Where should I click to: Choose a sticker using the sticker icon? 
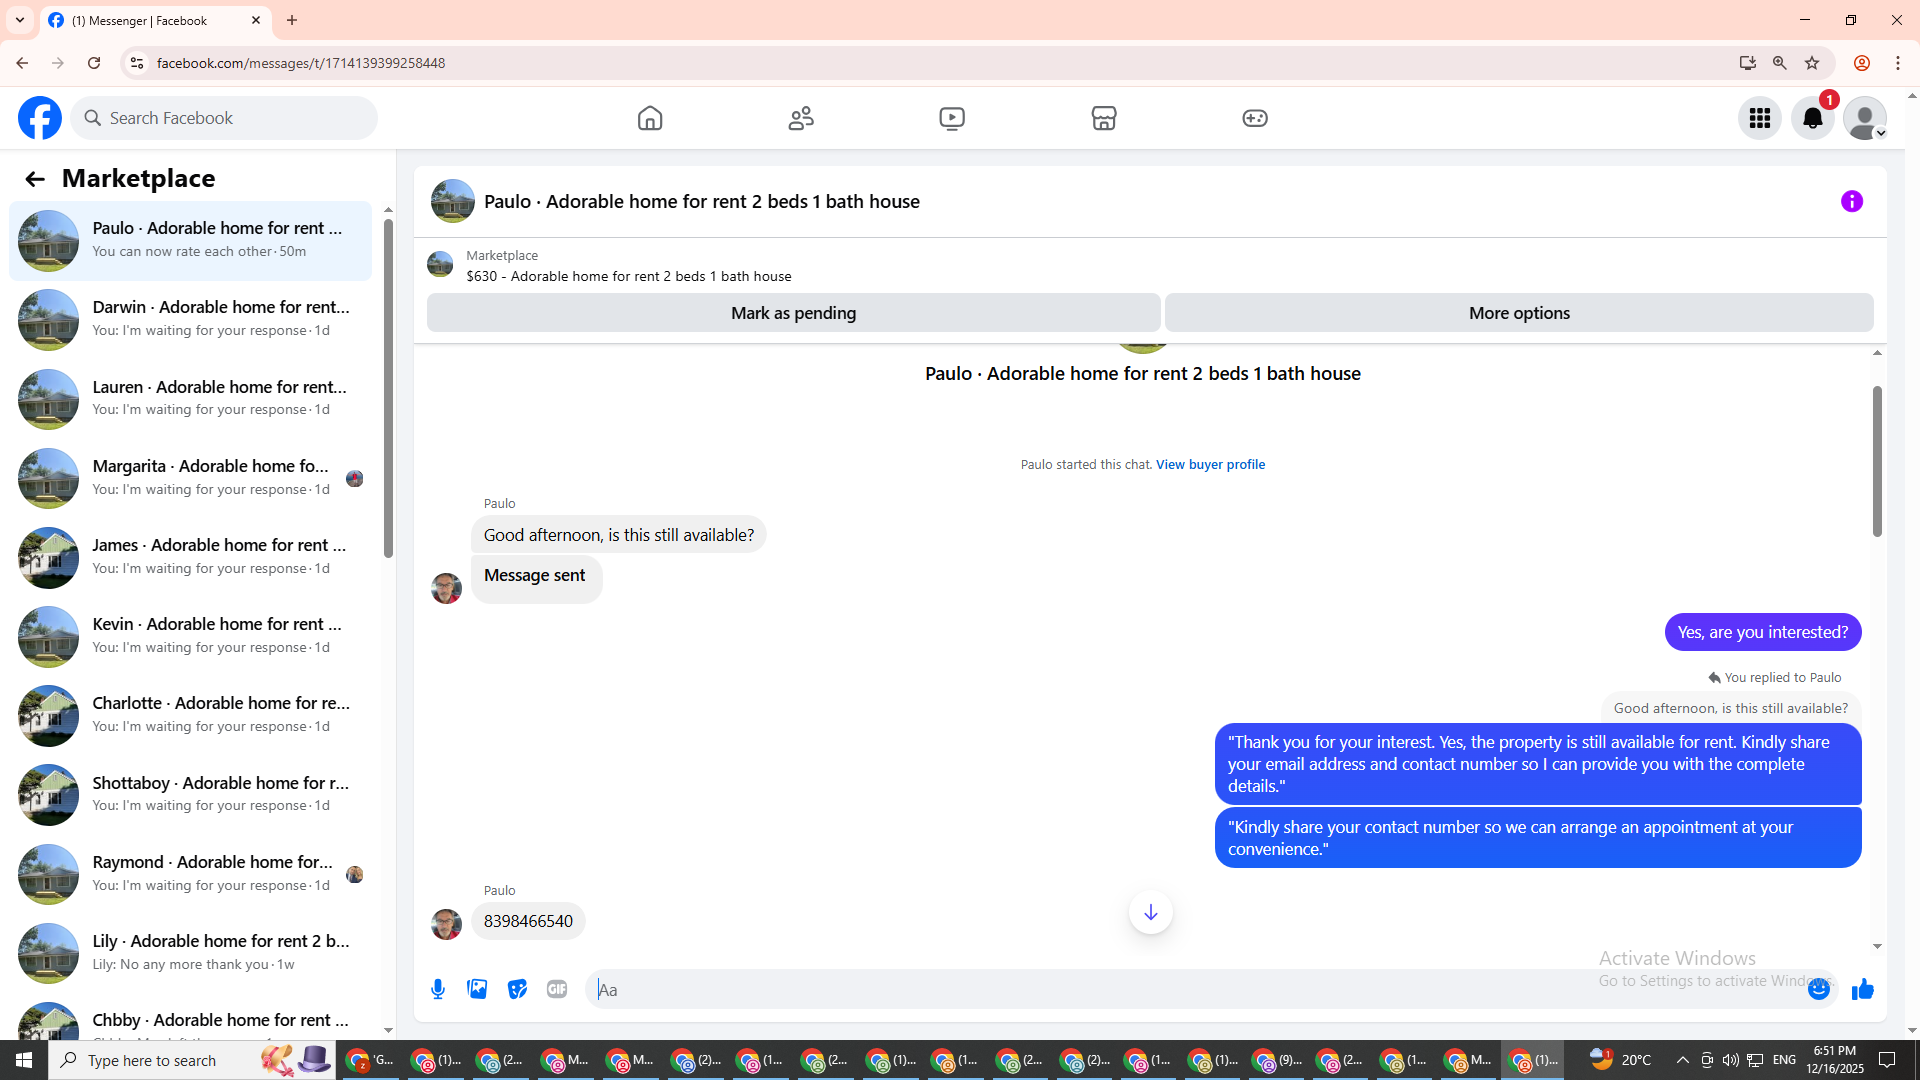tap(517, 989)
